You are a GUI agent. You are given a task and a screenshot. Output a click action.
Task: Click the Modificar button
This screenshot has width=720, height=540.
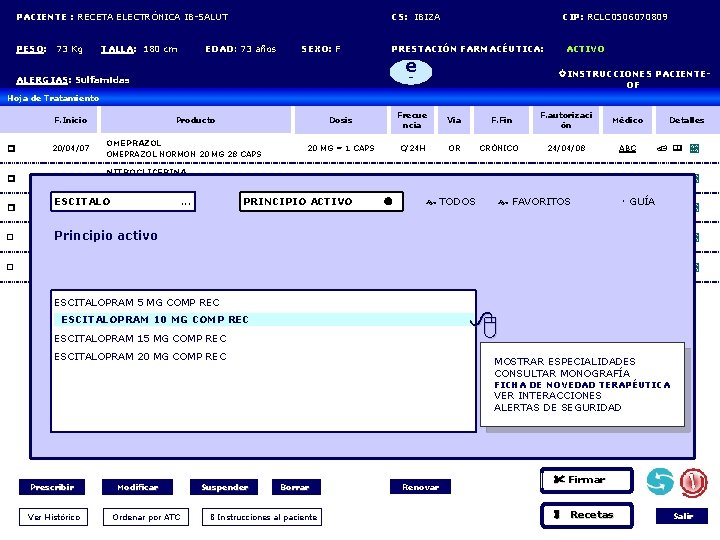click(x=137, y=487)
